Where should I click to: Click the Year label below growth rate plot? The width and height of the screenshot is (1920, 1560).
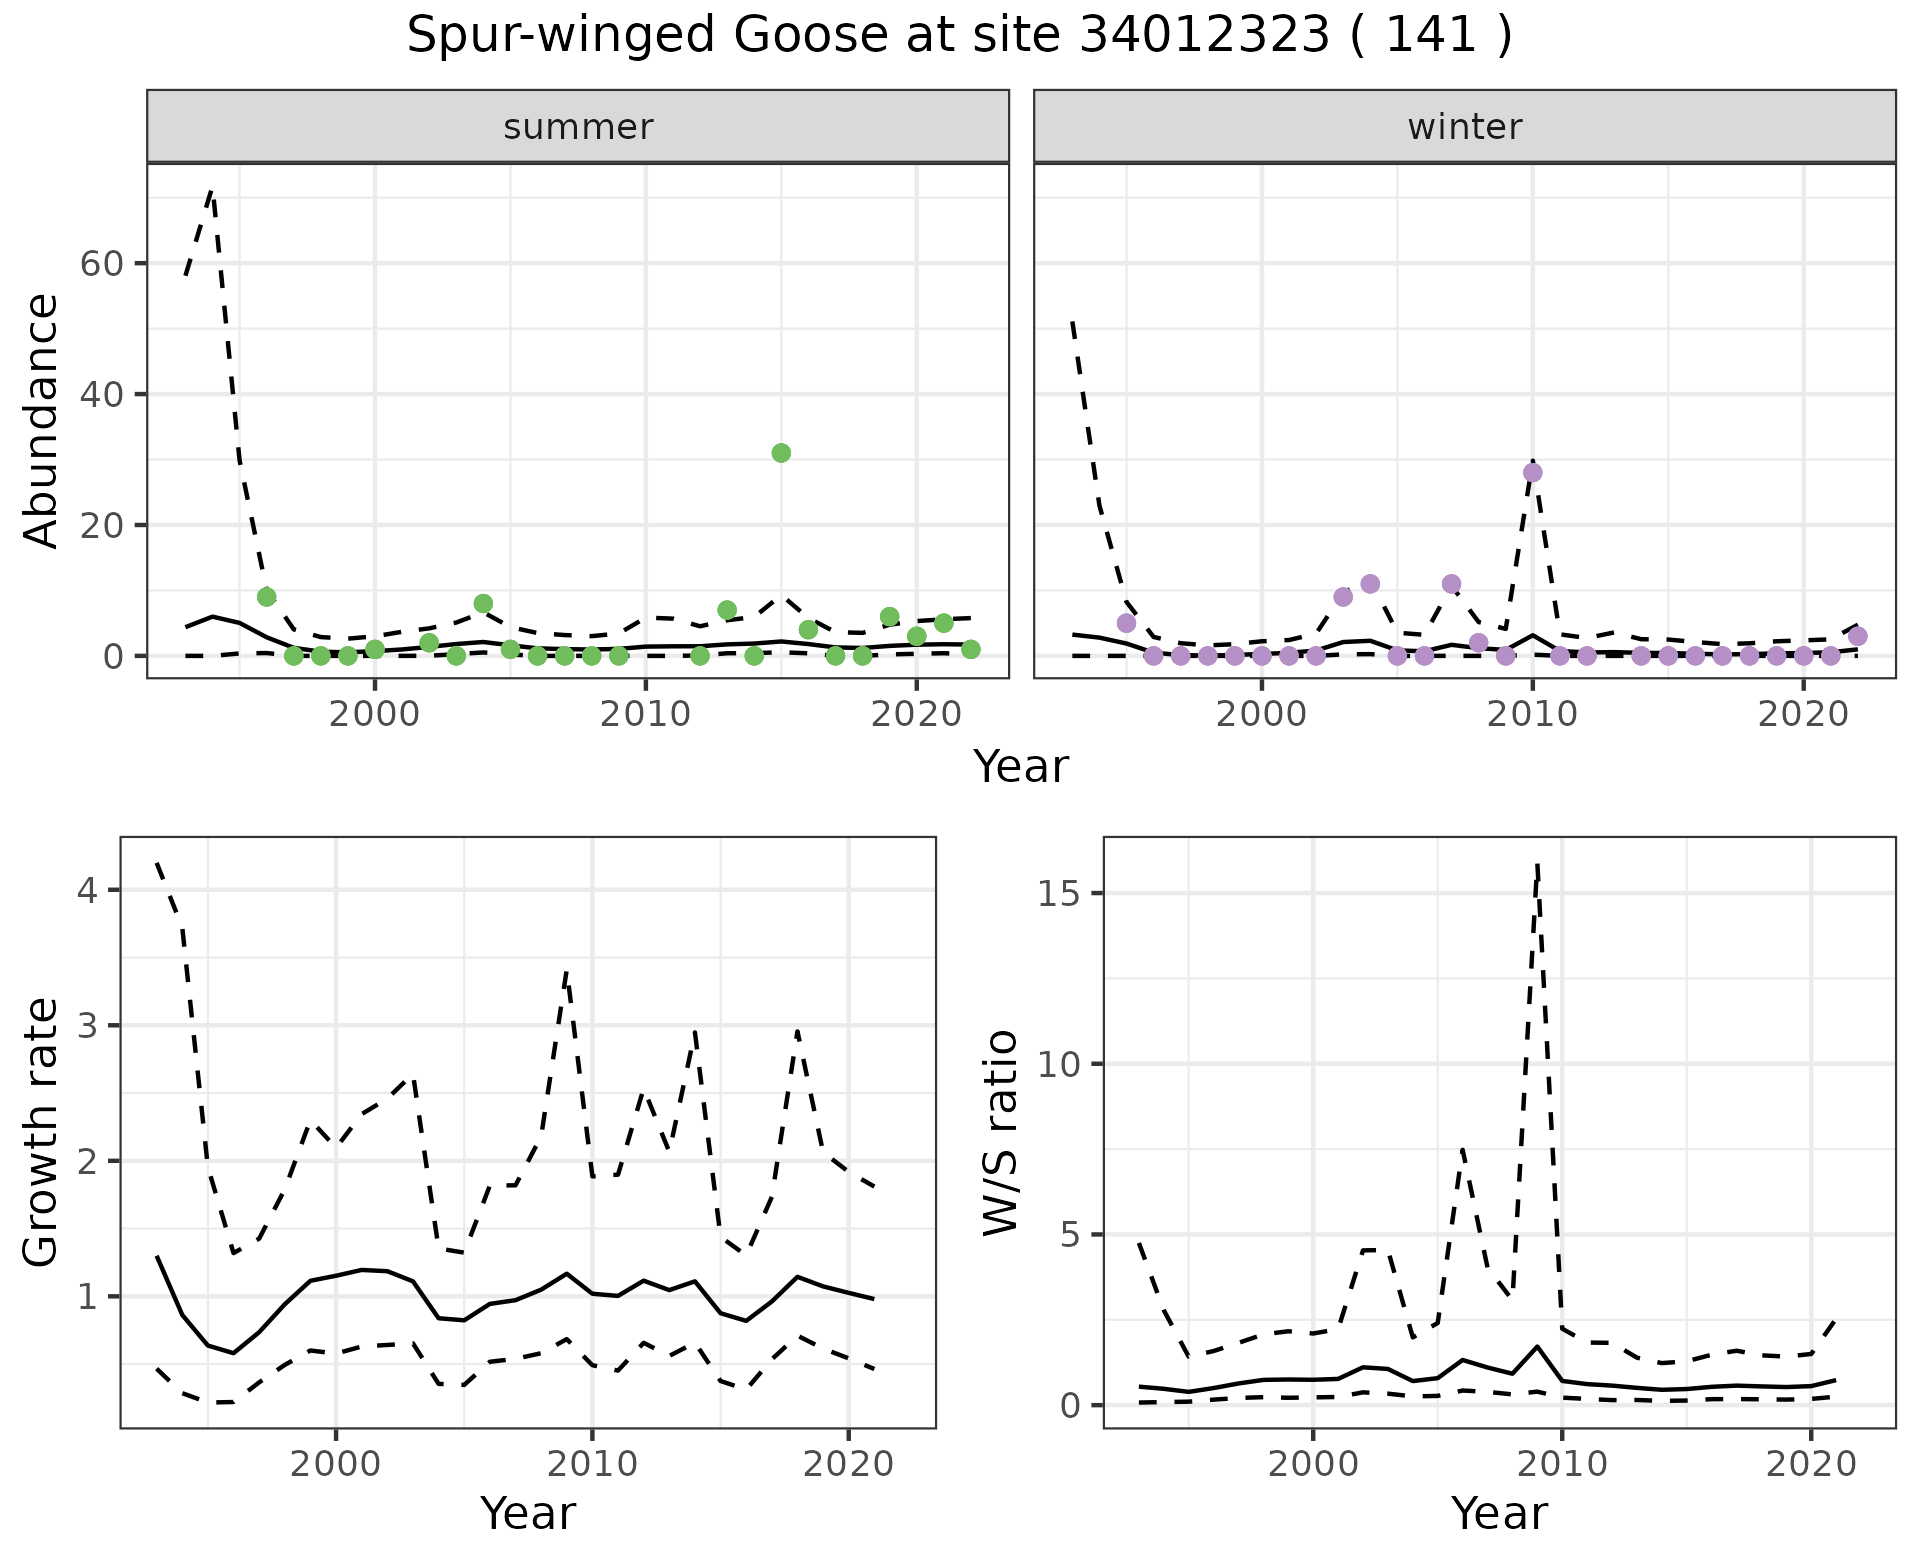pyautogui.click(x=527, y=1513)
